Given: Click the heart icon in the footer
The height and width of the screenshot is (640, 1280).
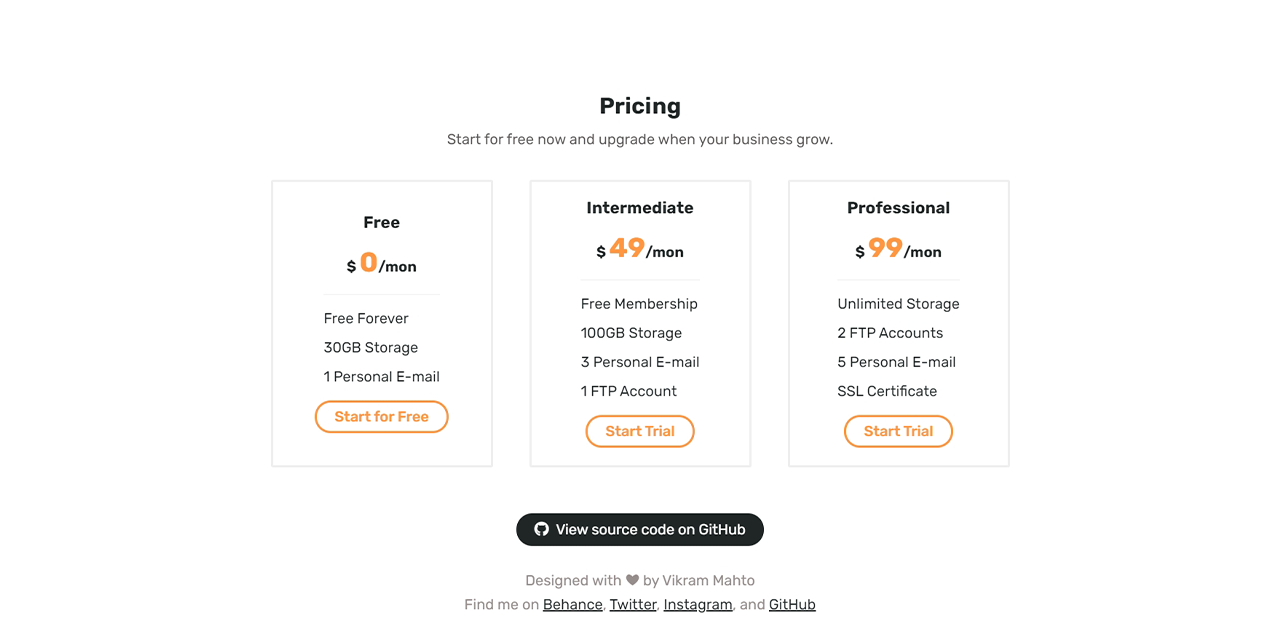Looking at the screenshot, I should tap(631, 580).
